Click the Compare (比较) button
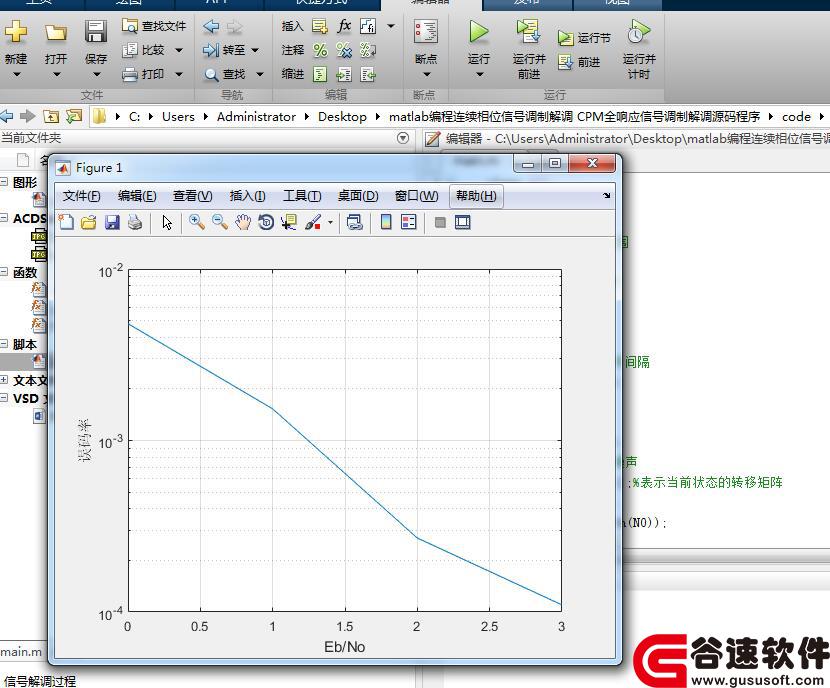The height and width of the screenshot is (688, 830). (143, 50)
